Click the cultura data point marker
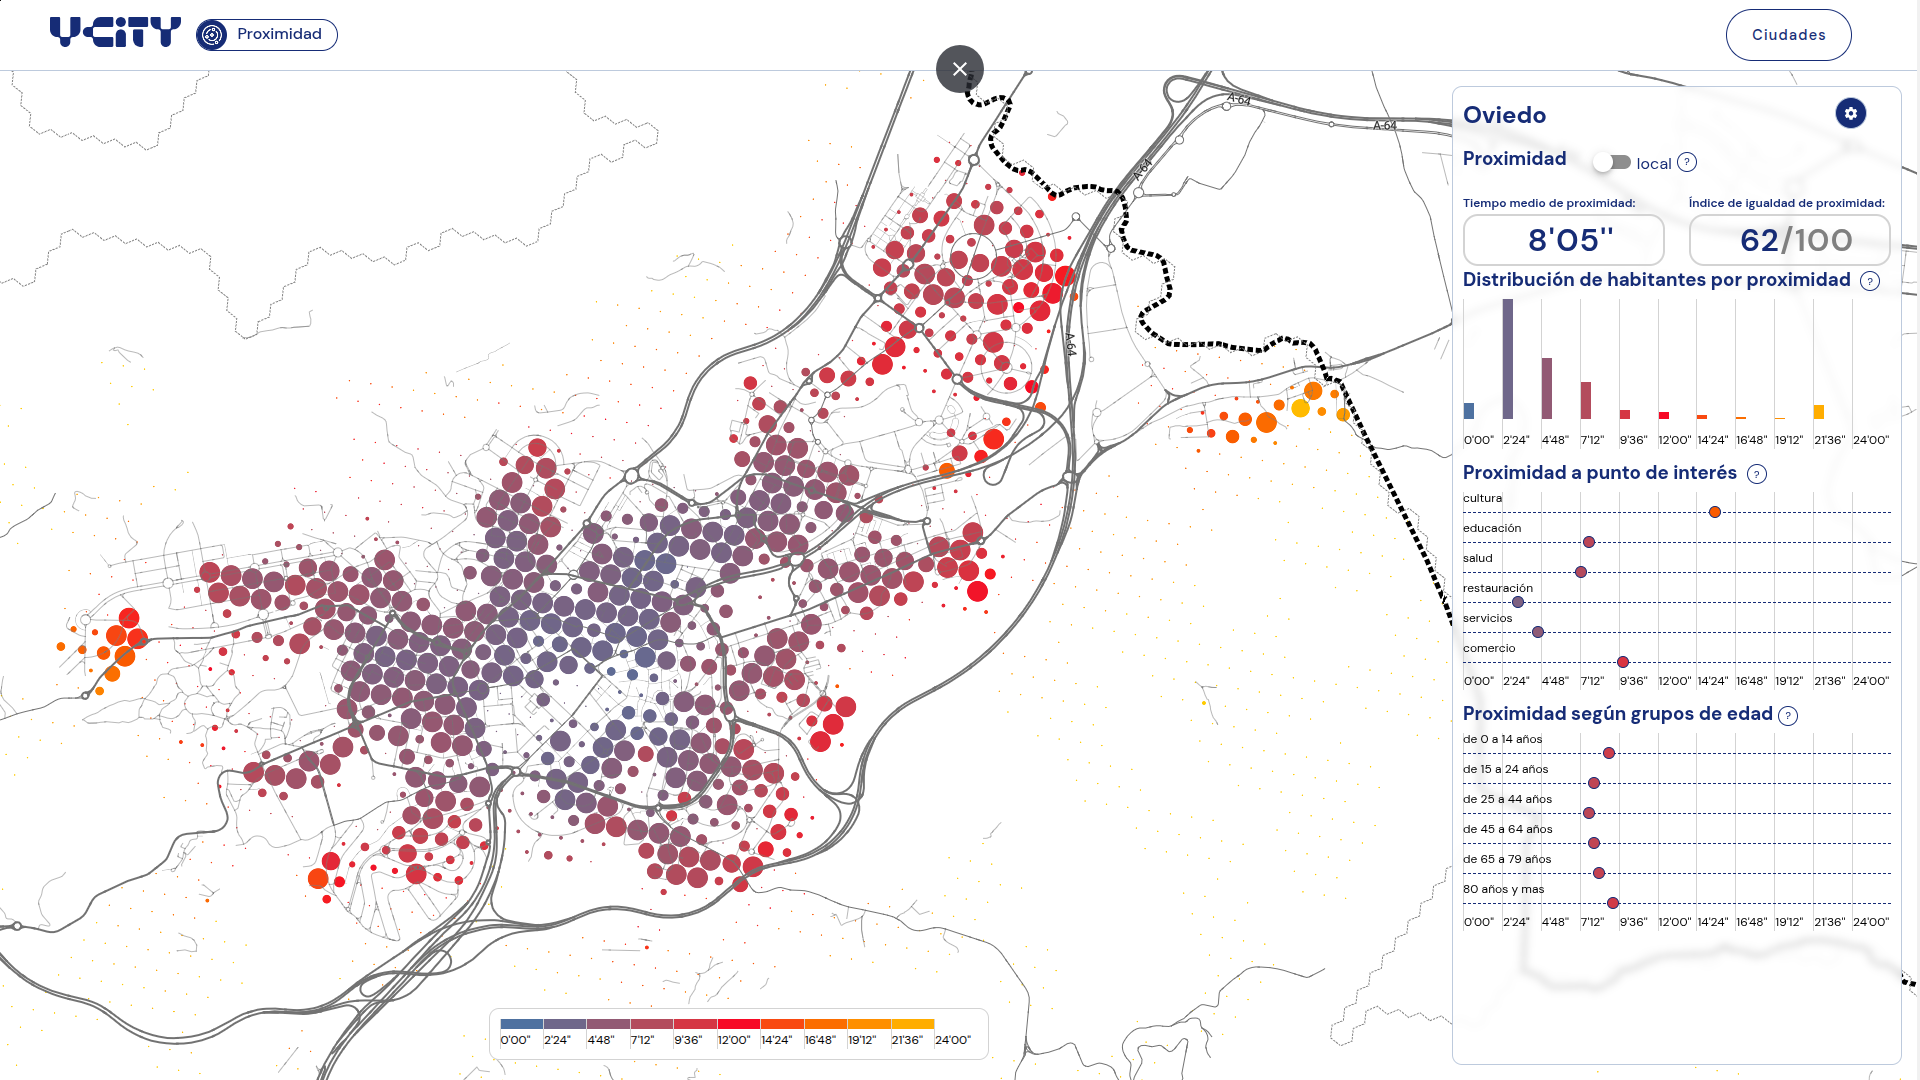The width and height of the screenshot is (1920, 1080). click(1715, 512)
